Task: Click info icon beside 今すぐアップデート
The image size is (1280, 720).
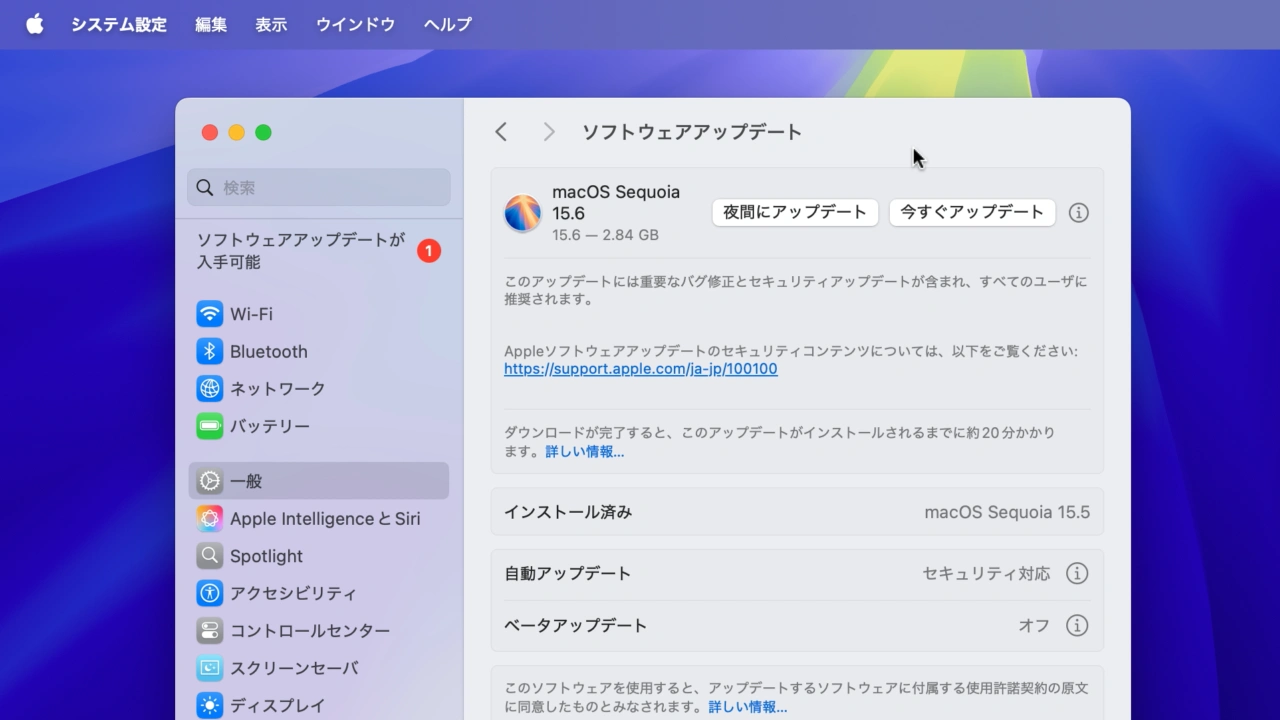Action: click(x=1078, y=213)
